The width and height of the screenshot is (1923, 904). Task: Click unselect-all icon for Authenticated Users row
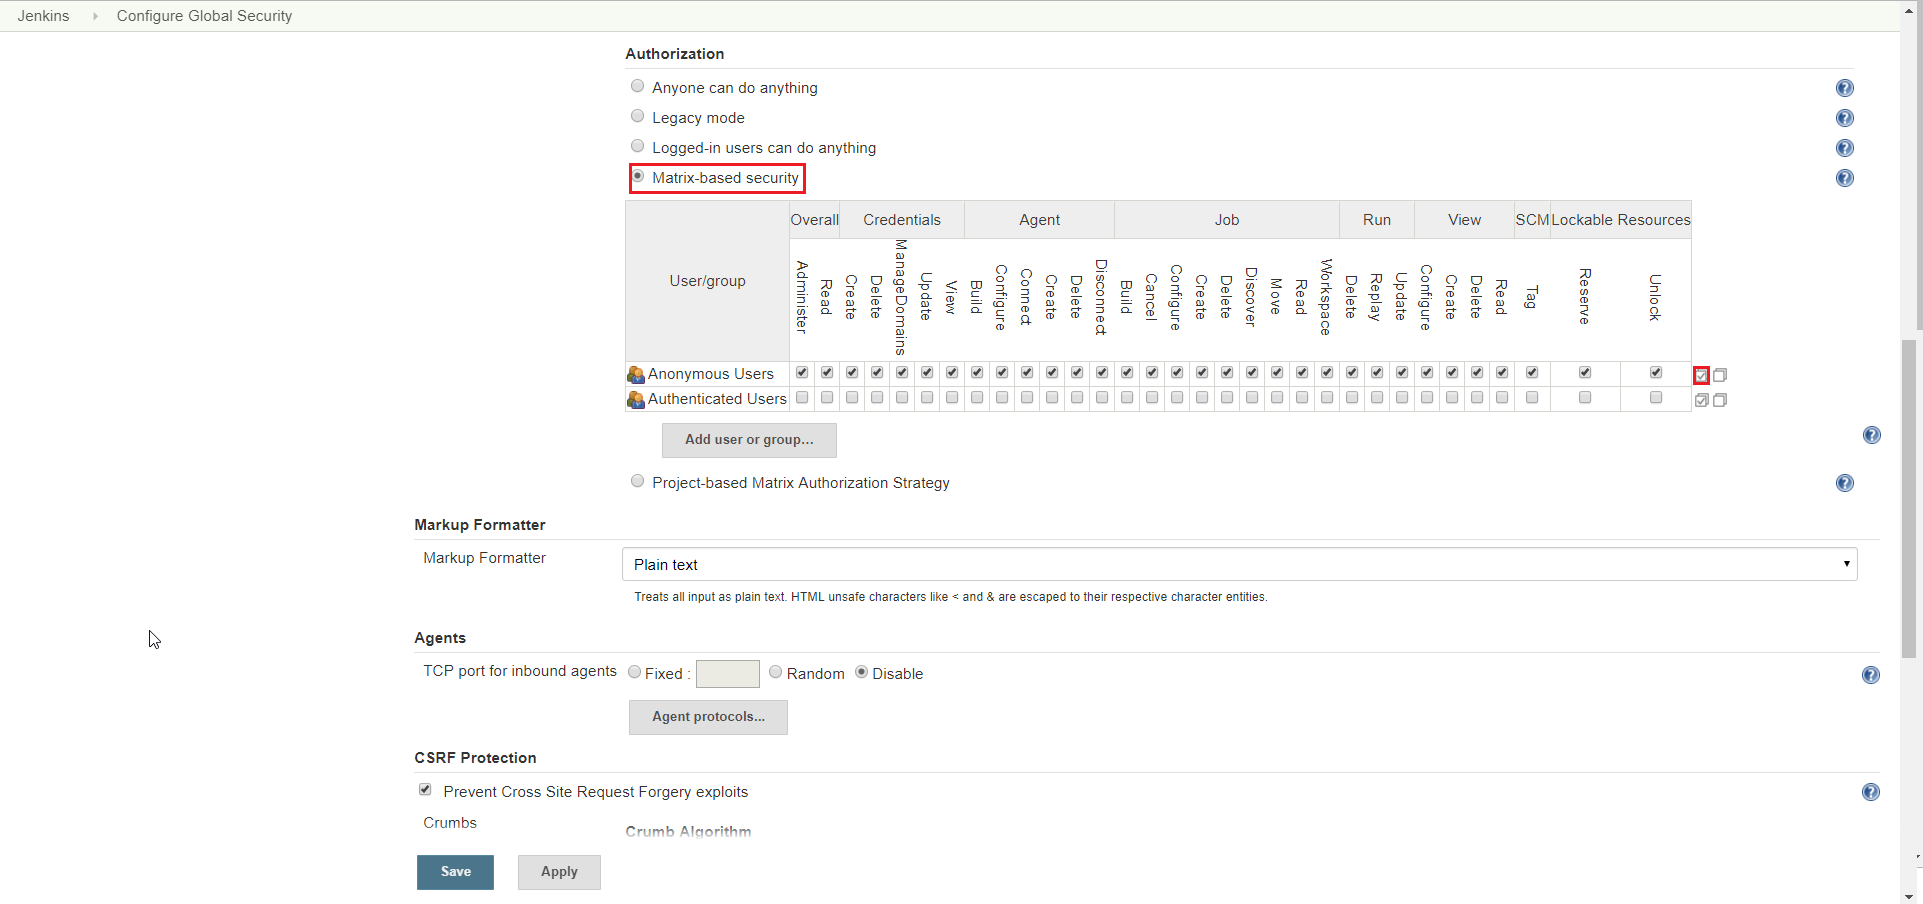[x=1720, y=400]
